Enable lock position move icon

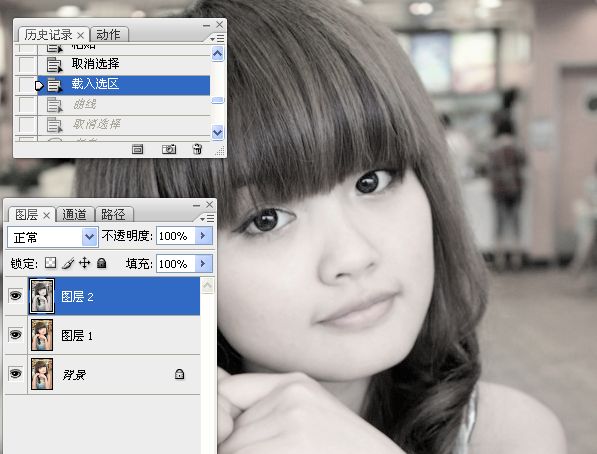(85, 263)
